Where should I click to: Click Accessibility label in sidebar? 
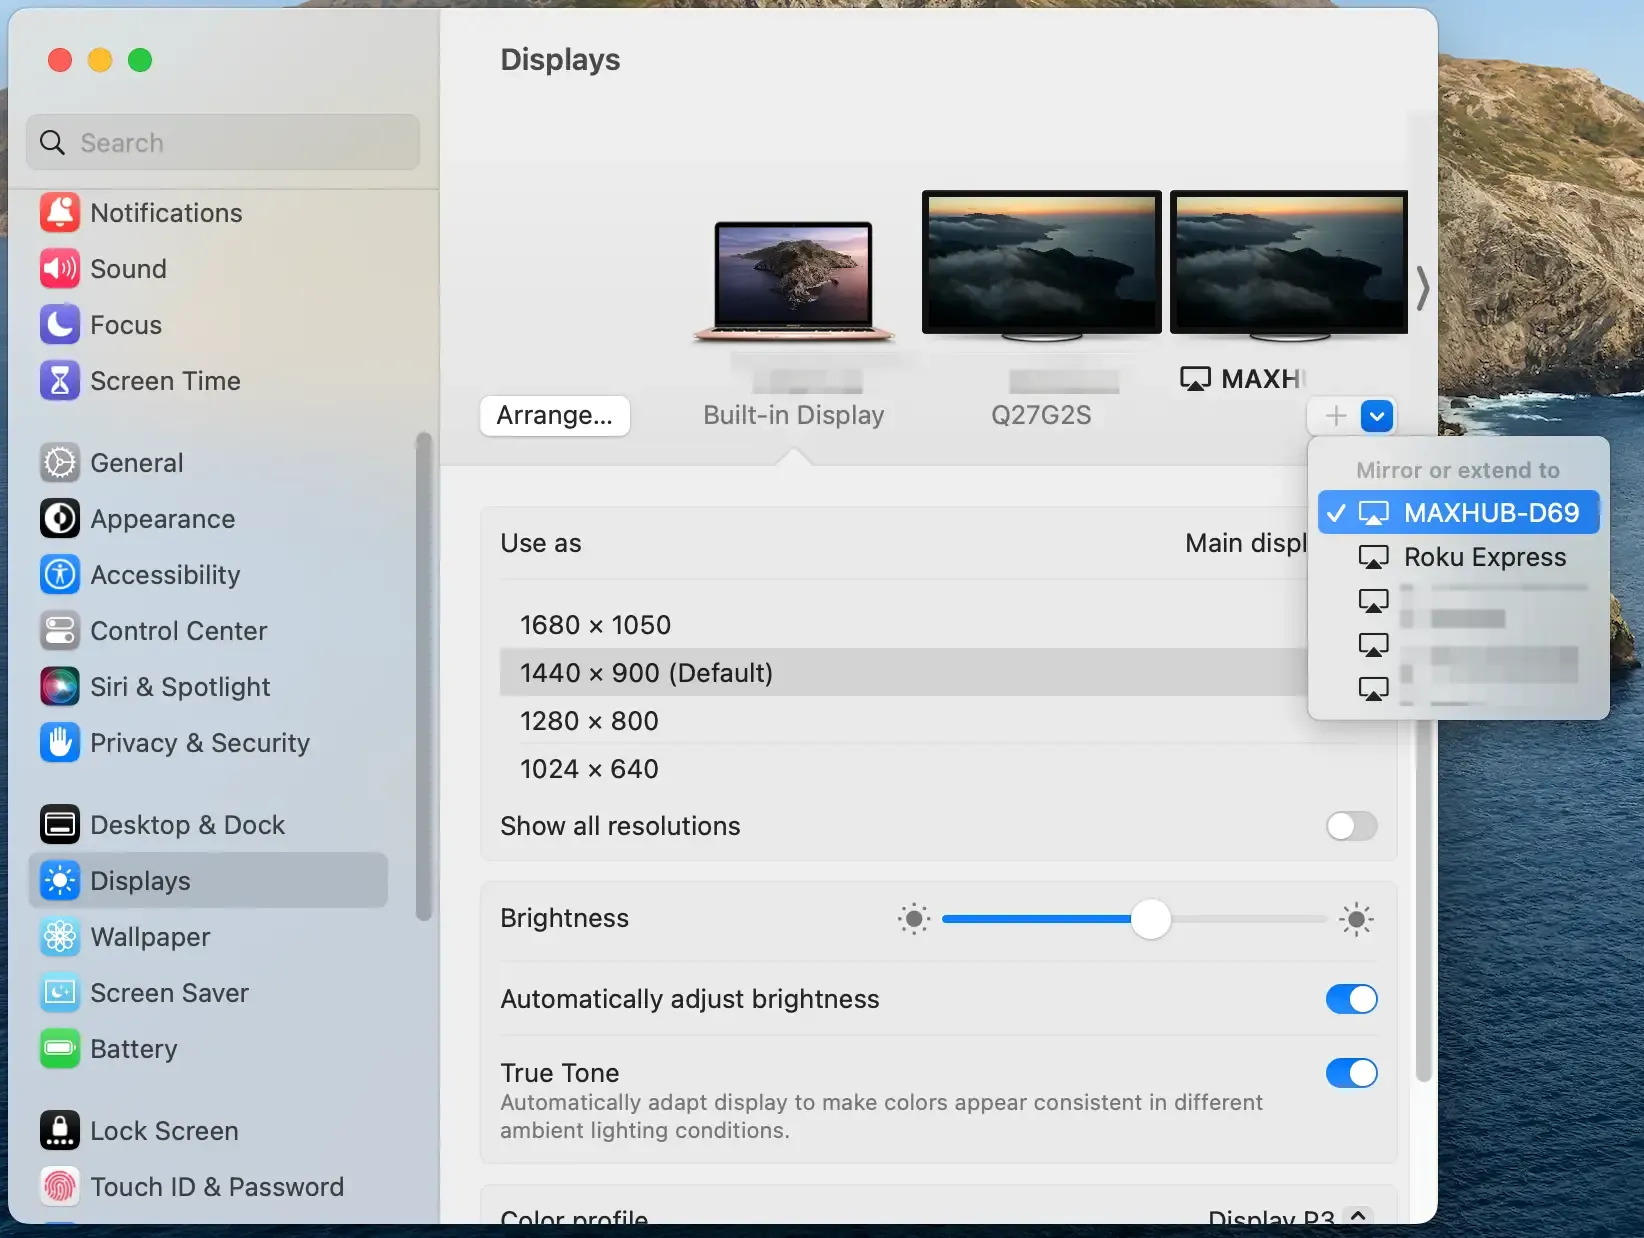click(x=165, y=575)
